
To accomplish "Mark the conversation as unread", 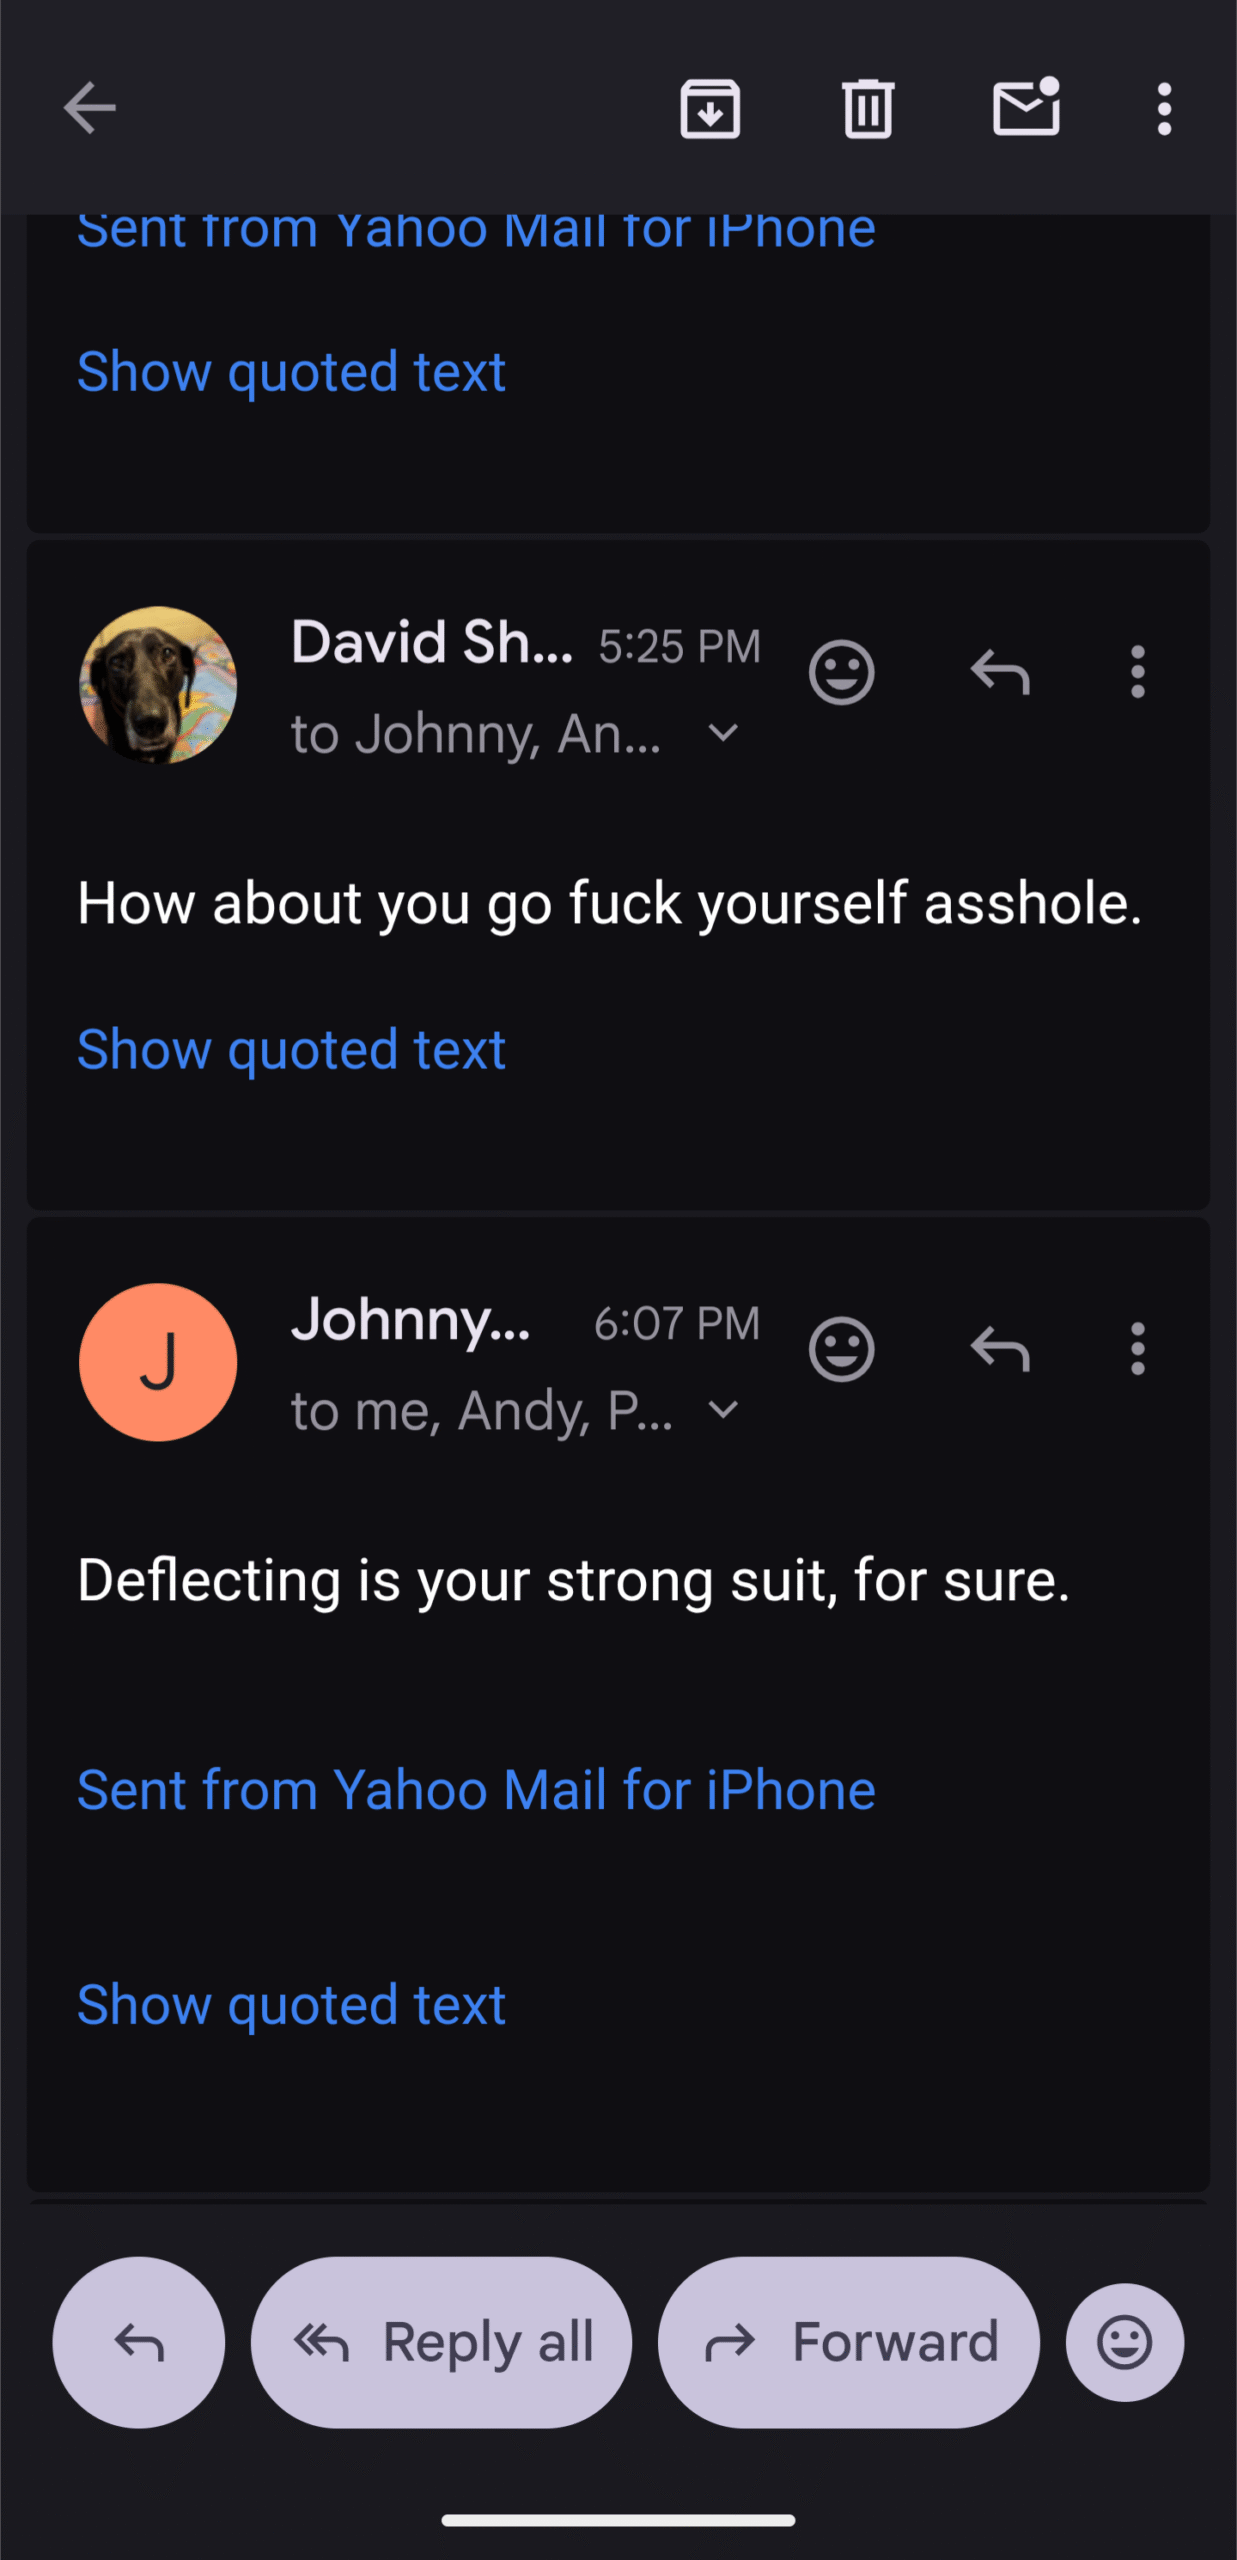I will 1026,108.
